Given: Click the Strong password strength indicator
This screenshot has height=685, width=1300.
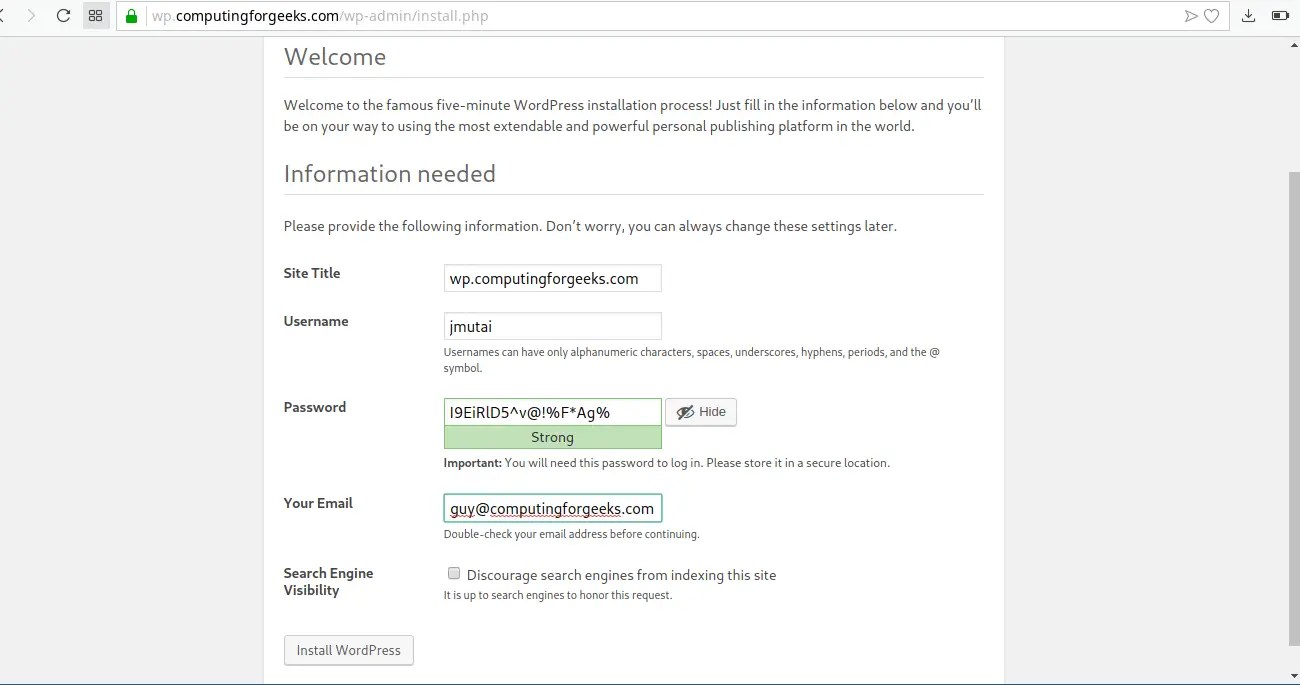Looking at the screenshot, I should pyautogui.click(x=552, y=438).
